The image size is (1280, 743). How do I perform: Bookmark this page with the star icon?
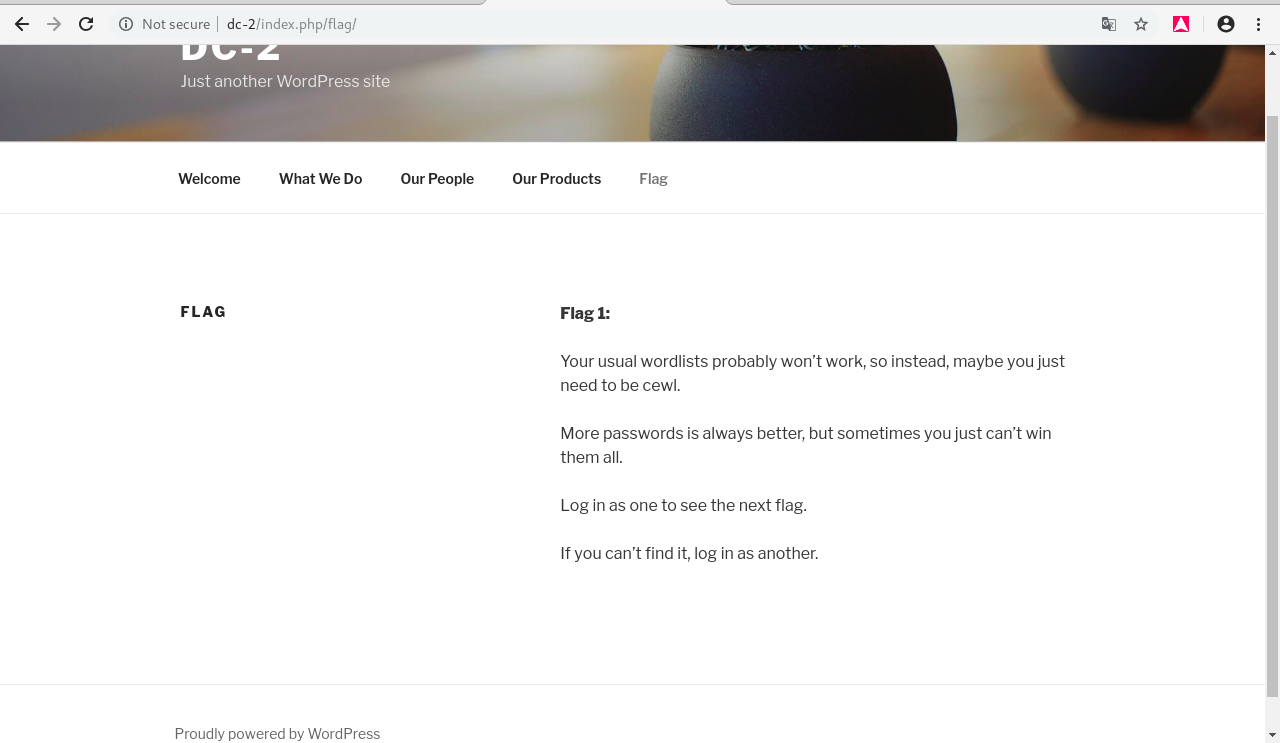(x=1141, y=24)
